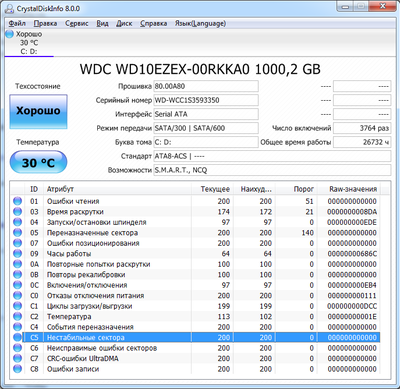This screenshot has width=400, height=389.
Task: Click raw value 0000000008DA
Action: click(352, 212)
